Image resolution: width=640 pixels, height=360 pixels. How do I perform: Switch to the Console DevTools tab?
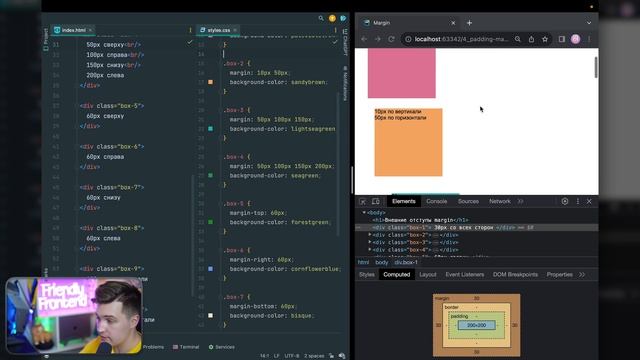pyautogui.click(x=437, y=202)
